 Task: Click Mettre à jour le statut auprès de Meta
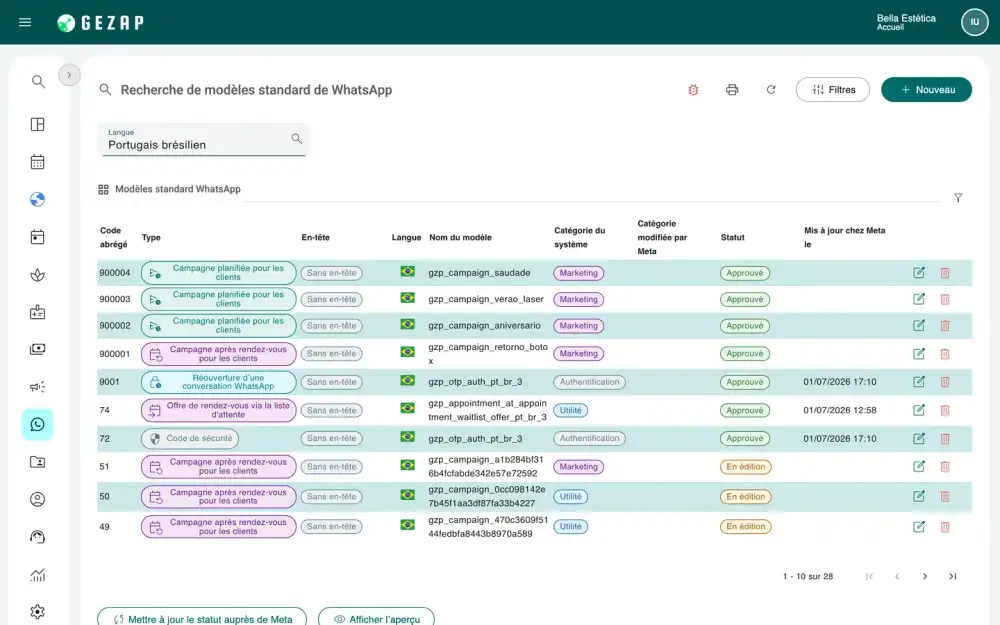(202, 619)
